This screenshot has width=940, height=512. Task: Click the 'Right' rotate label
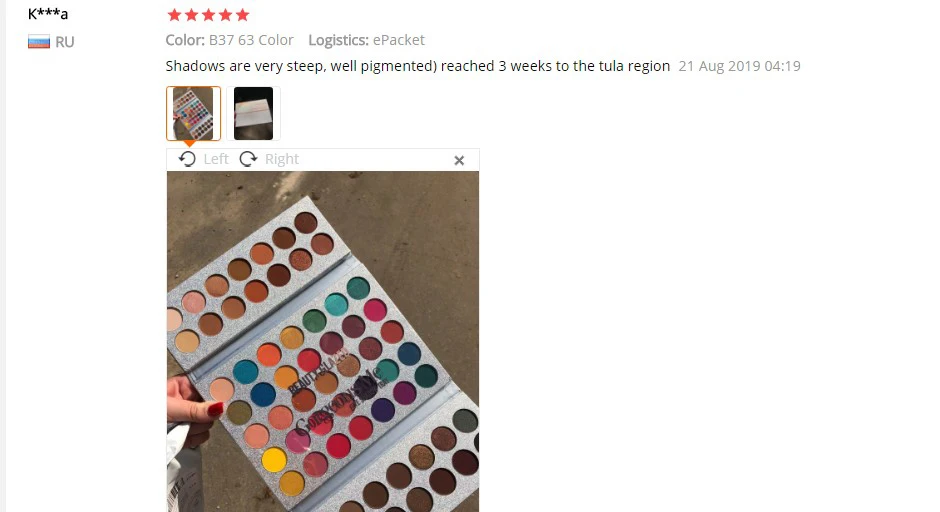tap(282, 159)
